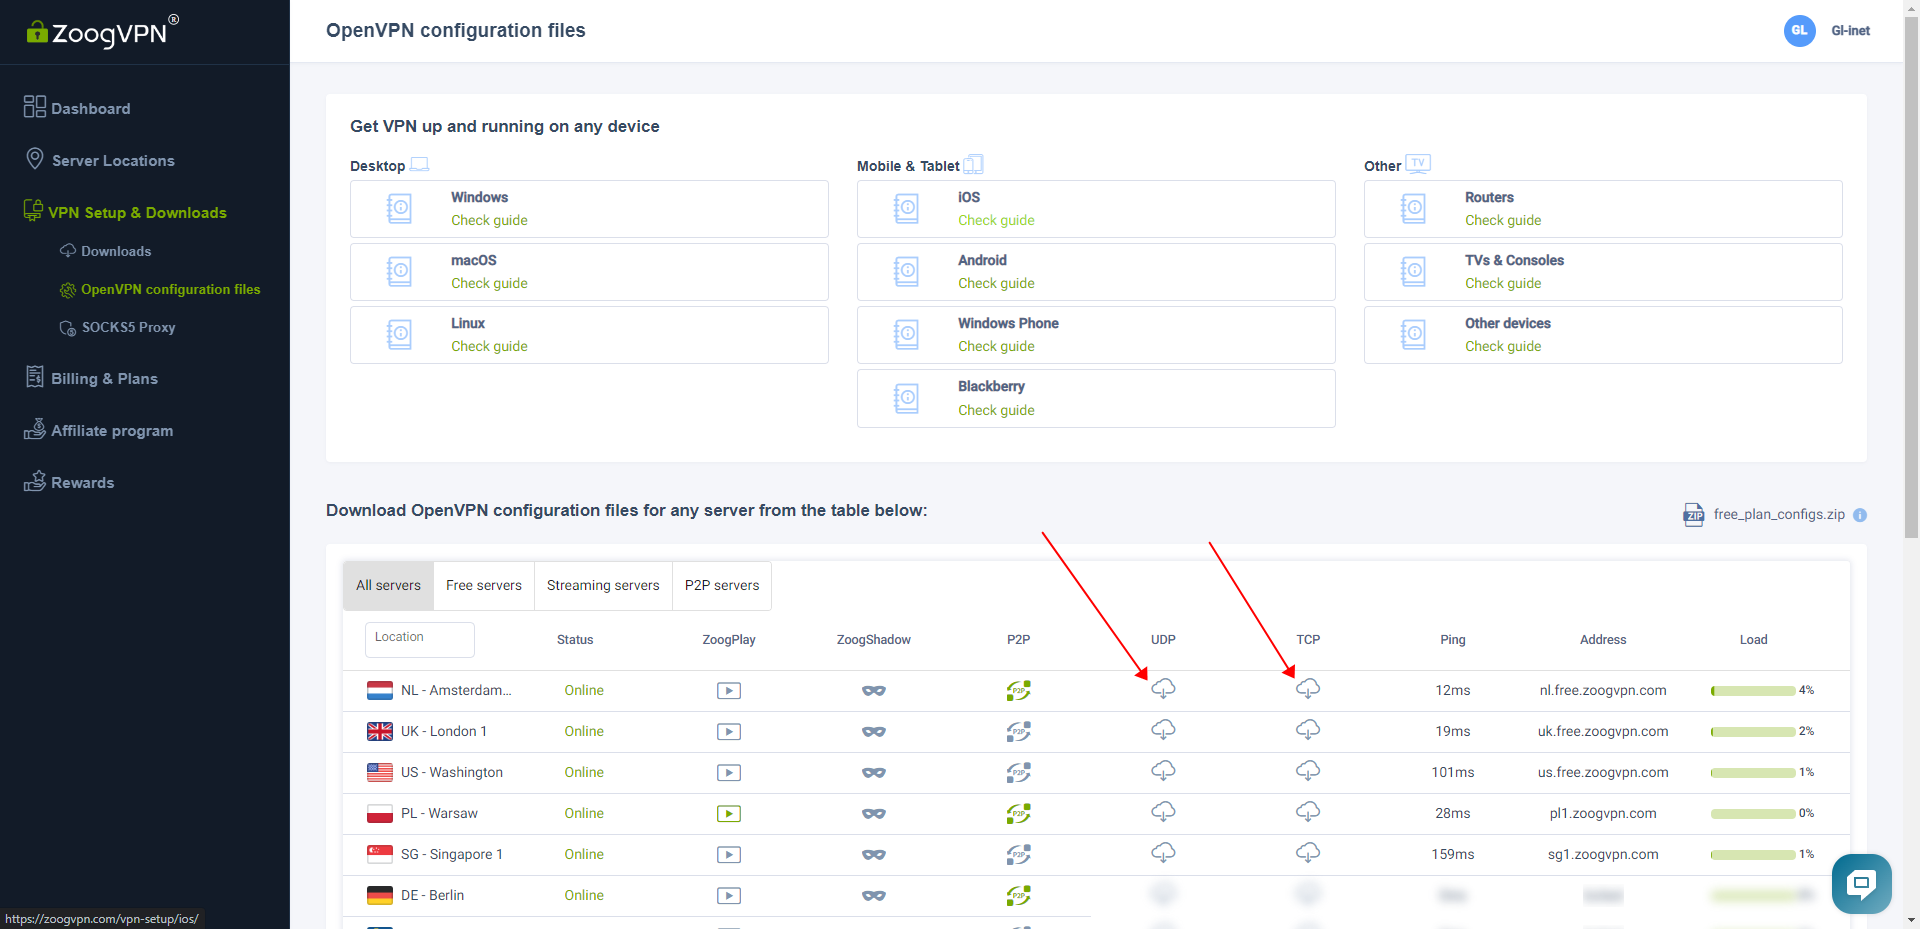This screenshot has height=929, width=1920.
Task: Click the ZoogVPN logo
Action: tap(99, 32)
